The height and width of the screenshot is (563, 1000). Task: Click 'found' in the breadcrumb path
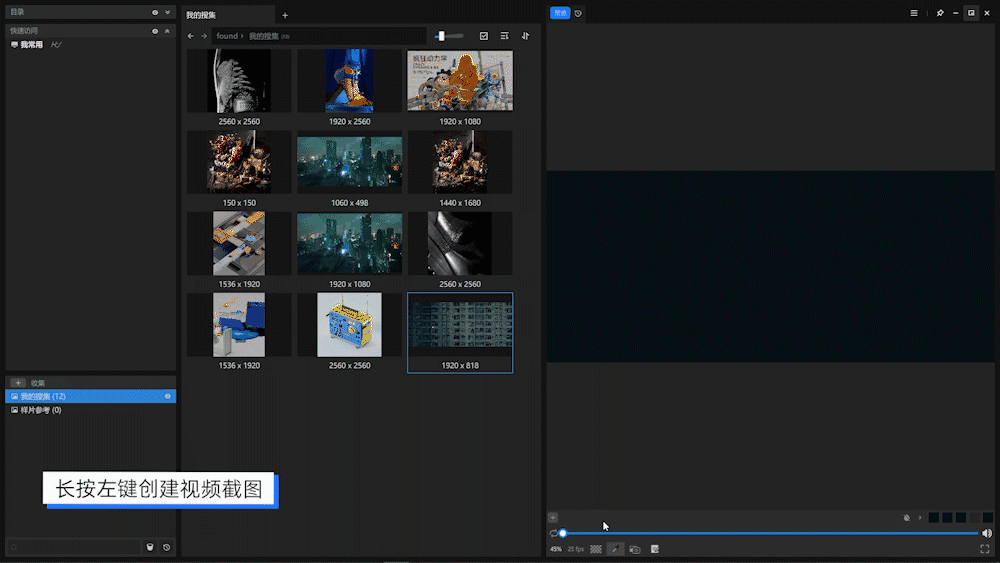point(227,36)
